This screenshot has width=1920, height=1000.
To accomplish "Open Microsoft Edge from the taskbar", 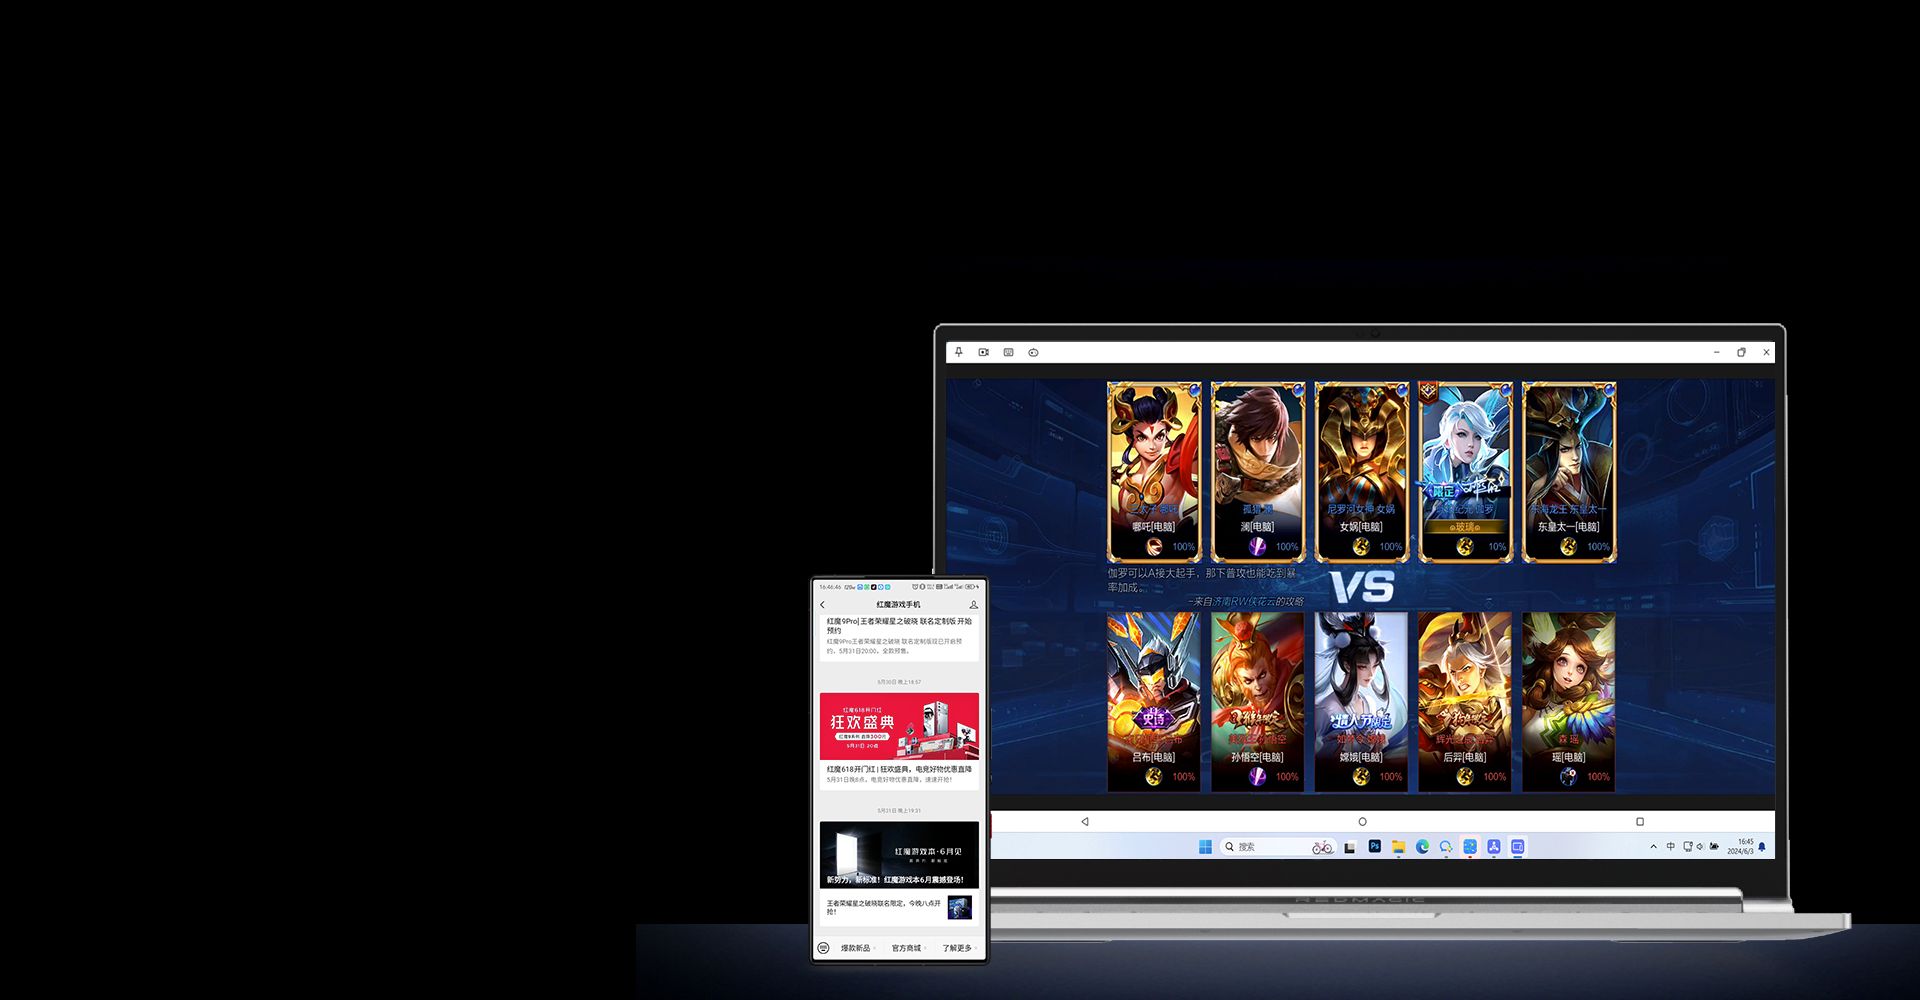I will [1422, 847].
